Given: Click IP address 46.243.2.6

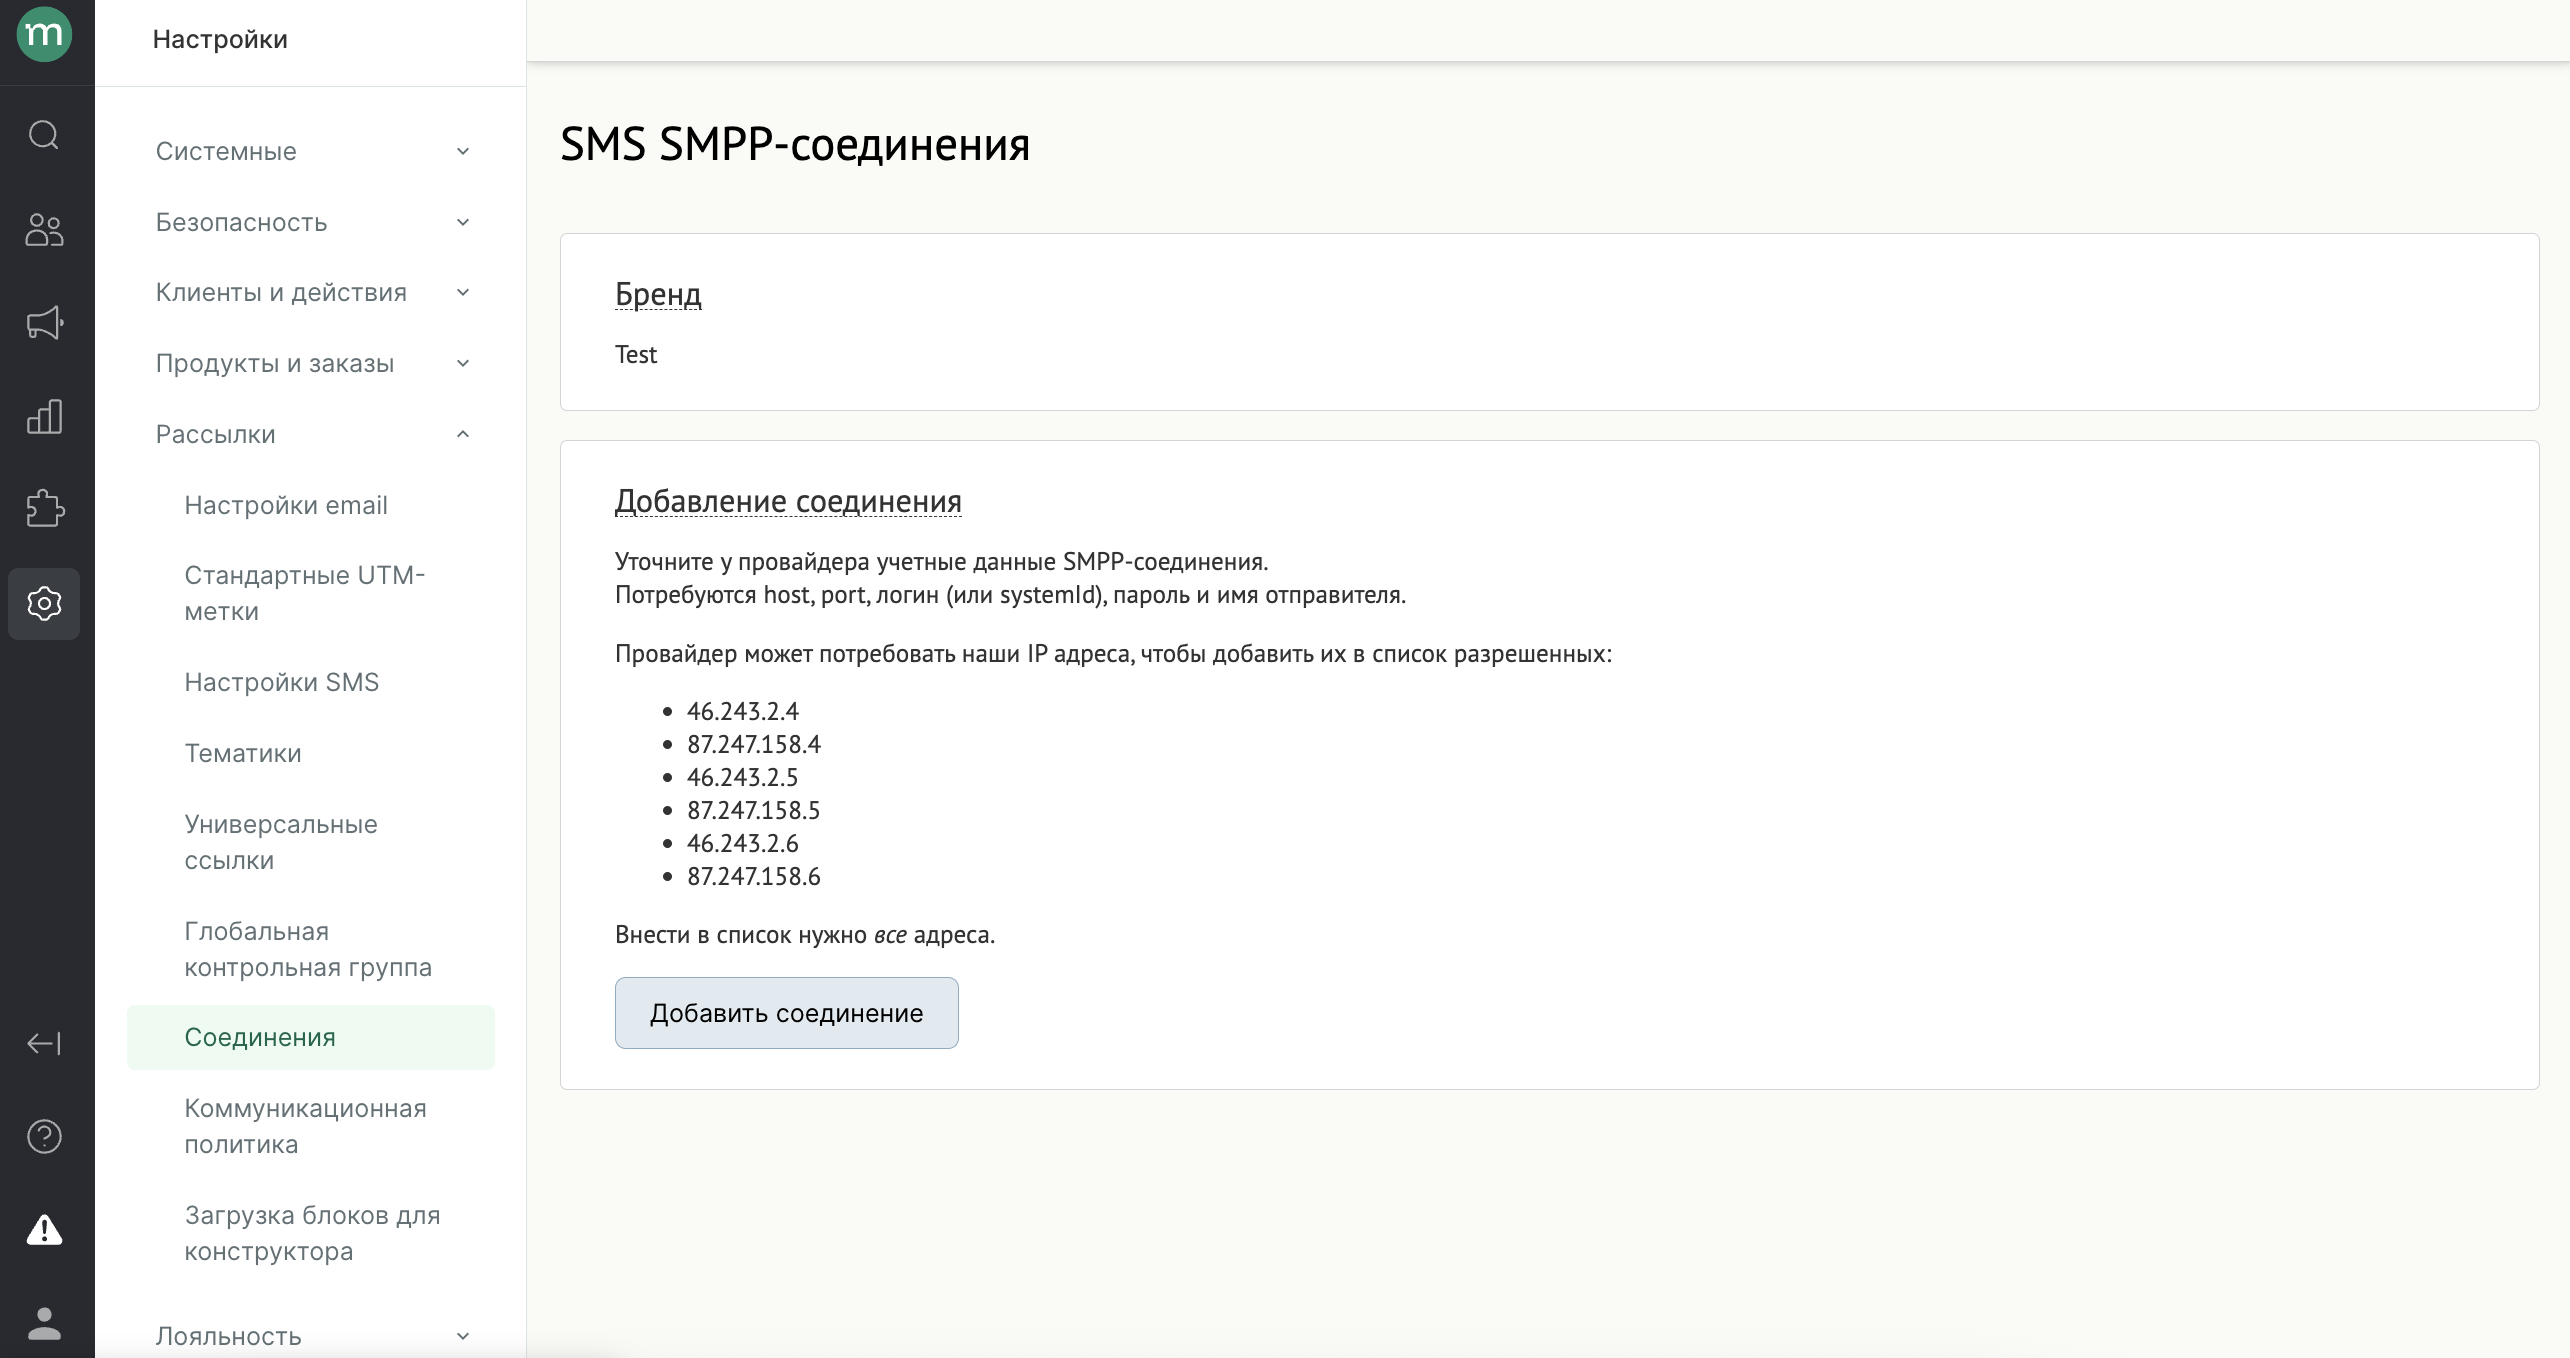Looking at the screenshot, I should point(743,843).
